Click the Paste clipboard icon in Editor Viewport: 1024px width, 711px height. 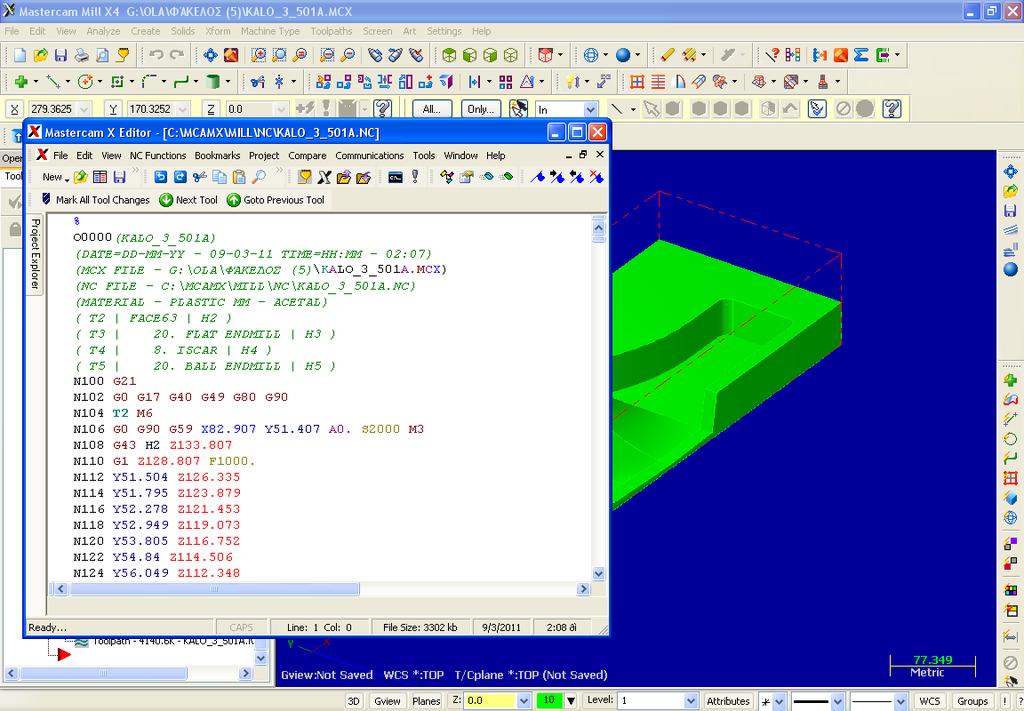[240, 177]
